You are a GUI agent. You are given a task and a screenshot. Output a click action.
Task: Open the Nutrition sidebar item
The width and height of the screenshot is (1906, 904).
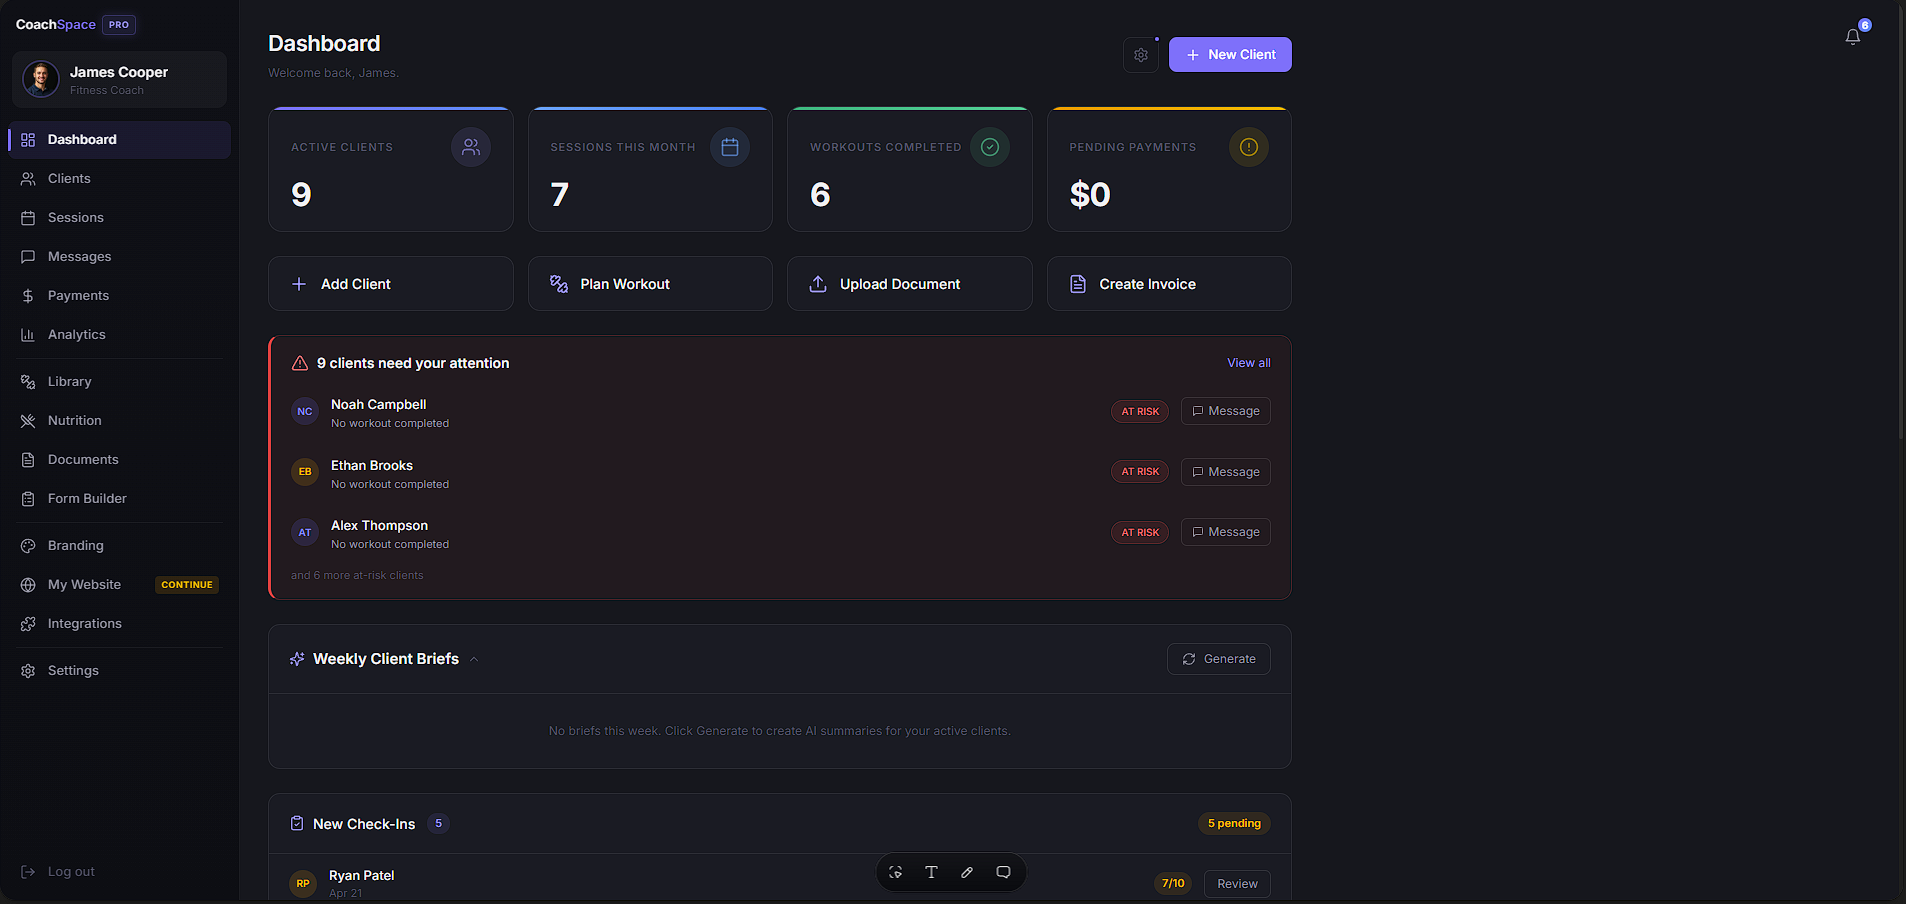(x=119, y=421)
